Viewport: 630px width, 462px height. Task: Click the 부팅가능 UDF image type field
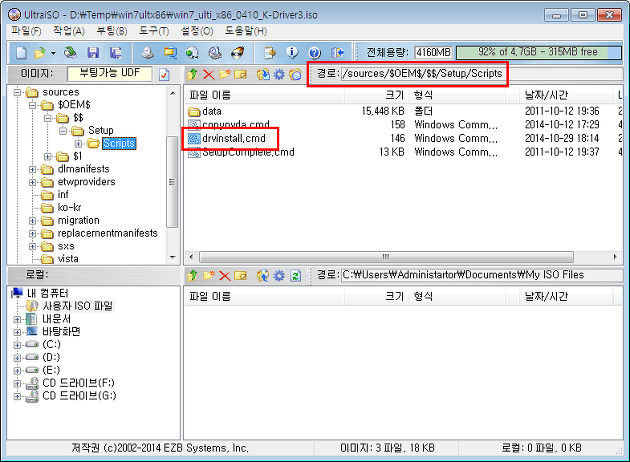click(x=110, y=74)
